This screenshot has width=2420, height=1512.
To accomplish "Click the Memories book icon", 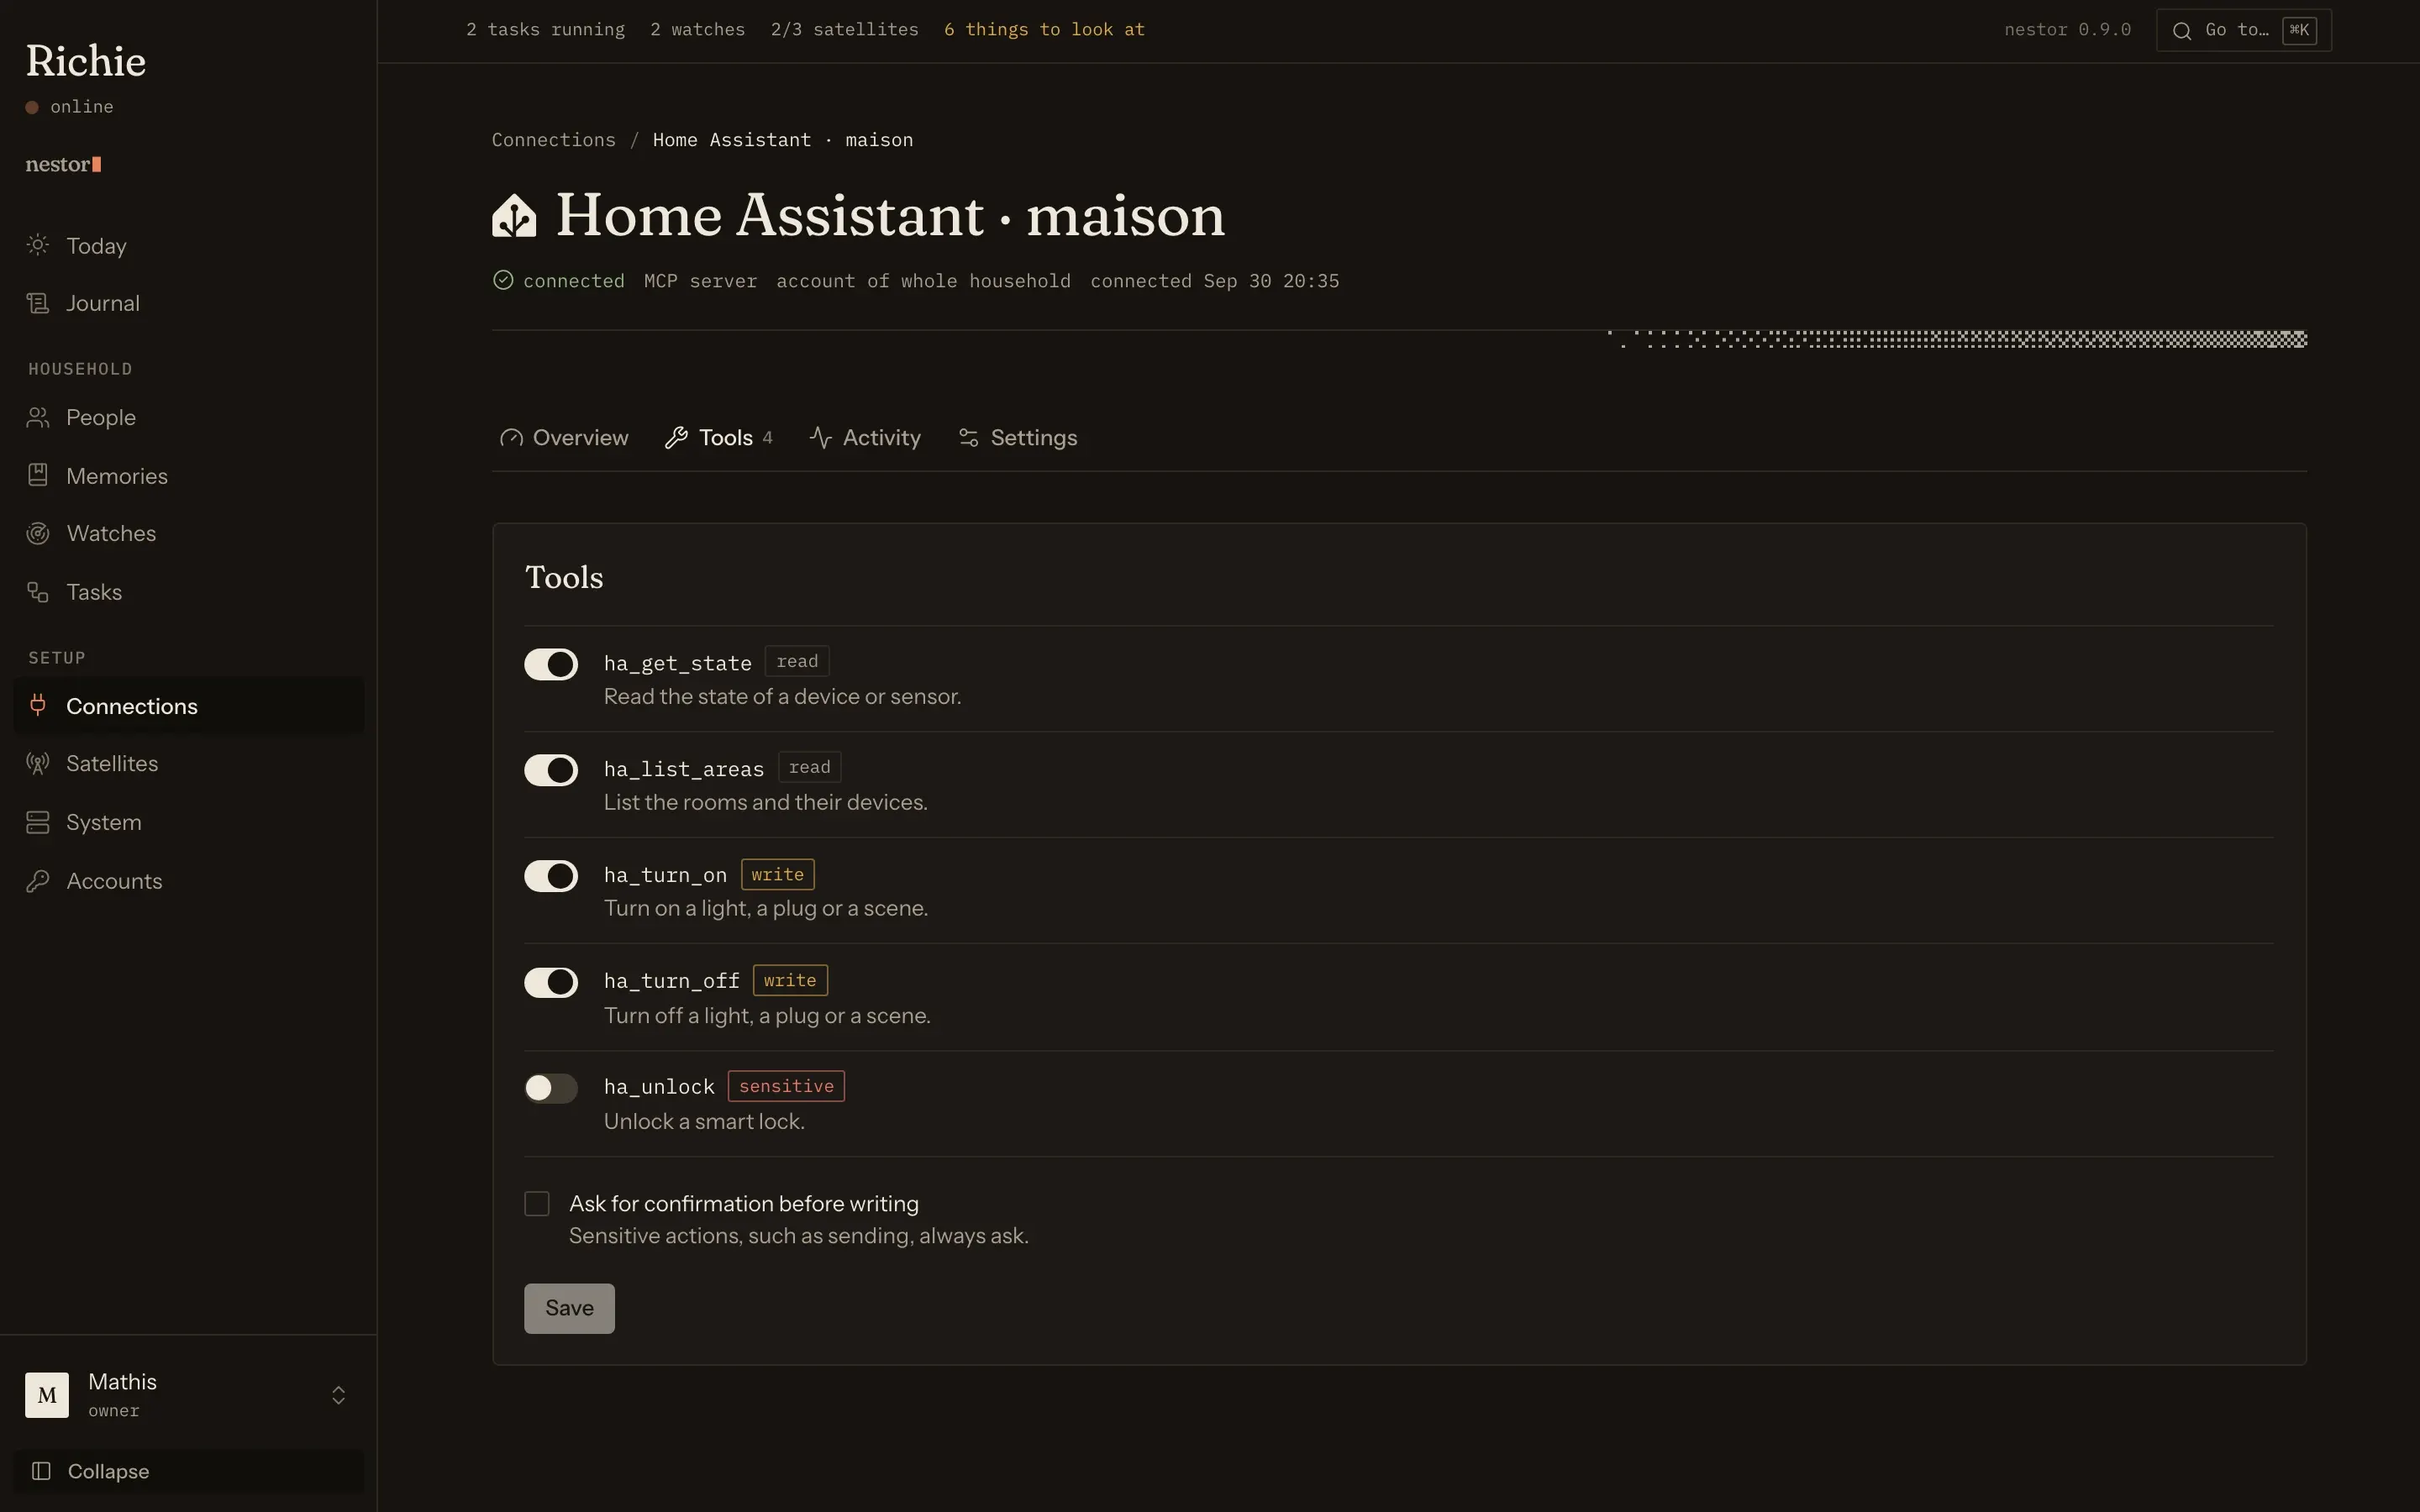I will [38, 475].
